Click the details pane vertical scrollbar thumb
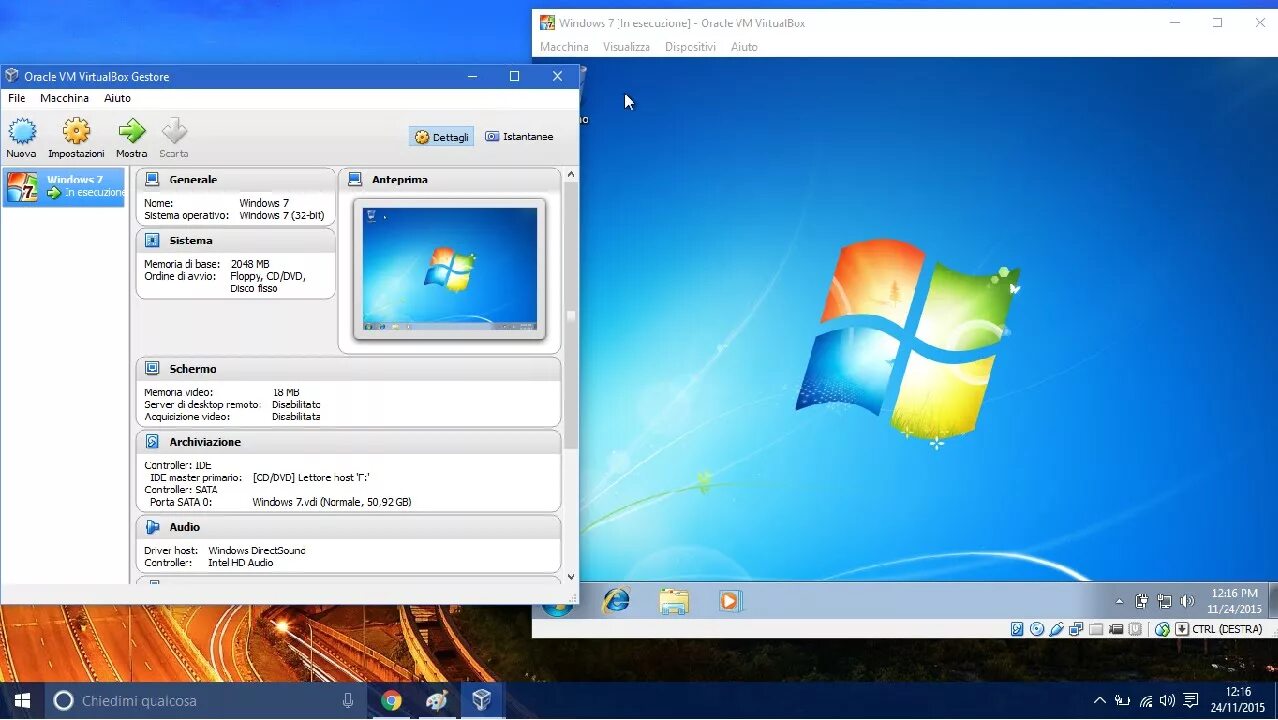 [x=571, y=315]
